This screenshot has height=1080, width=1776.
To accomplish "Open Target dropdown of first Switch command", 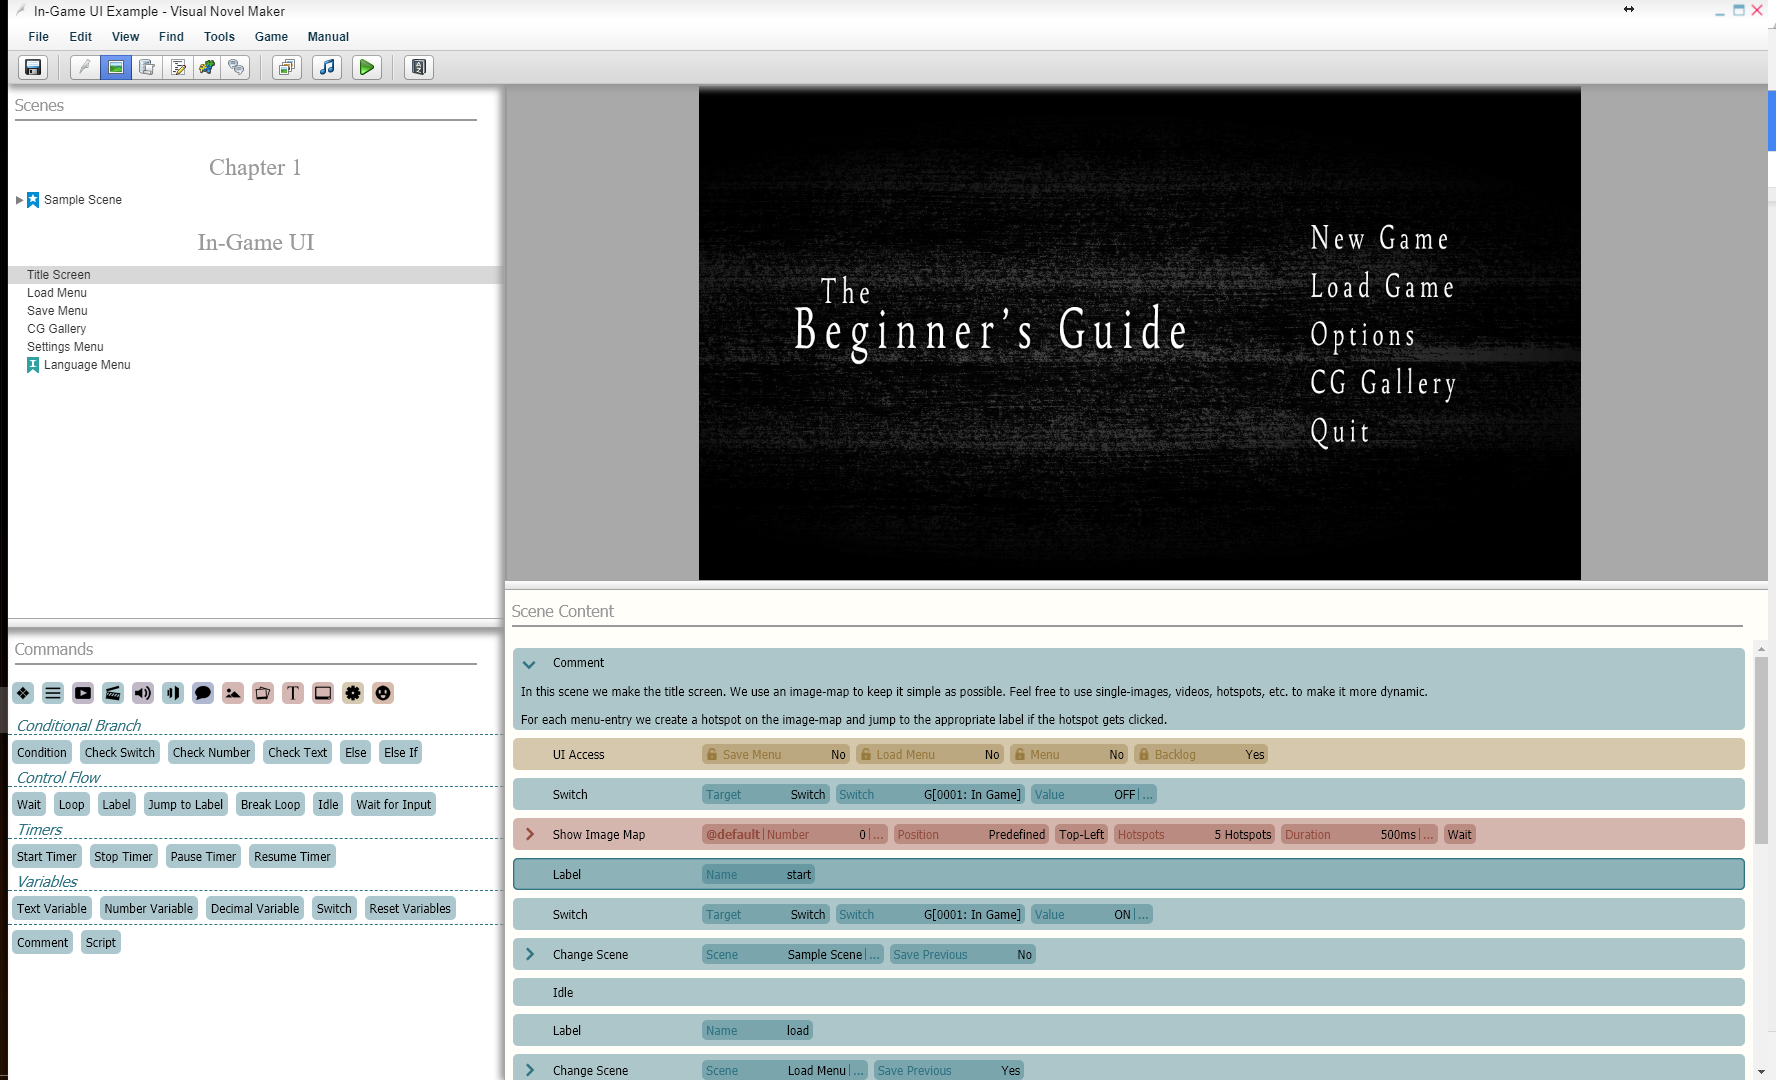I will coord(766,795).
